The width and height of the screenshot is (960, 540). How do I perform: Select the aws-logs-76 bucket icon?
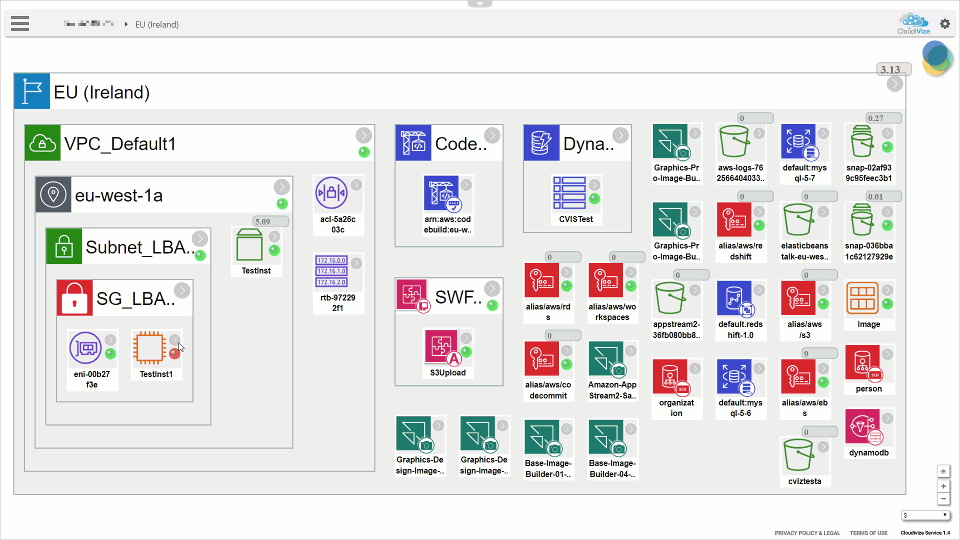click(734, 141)
